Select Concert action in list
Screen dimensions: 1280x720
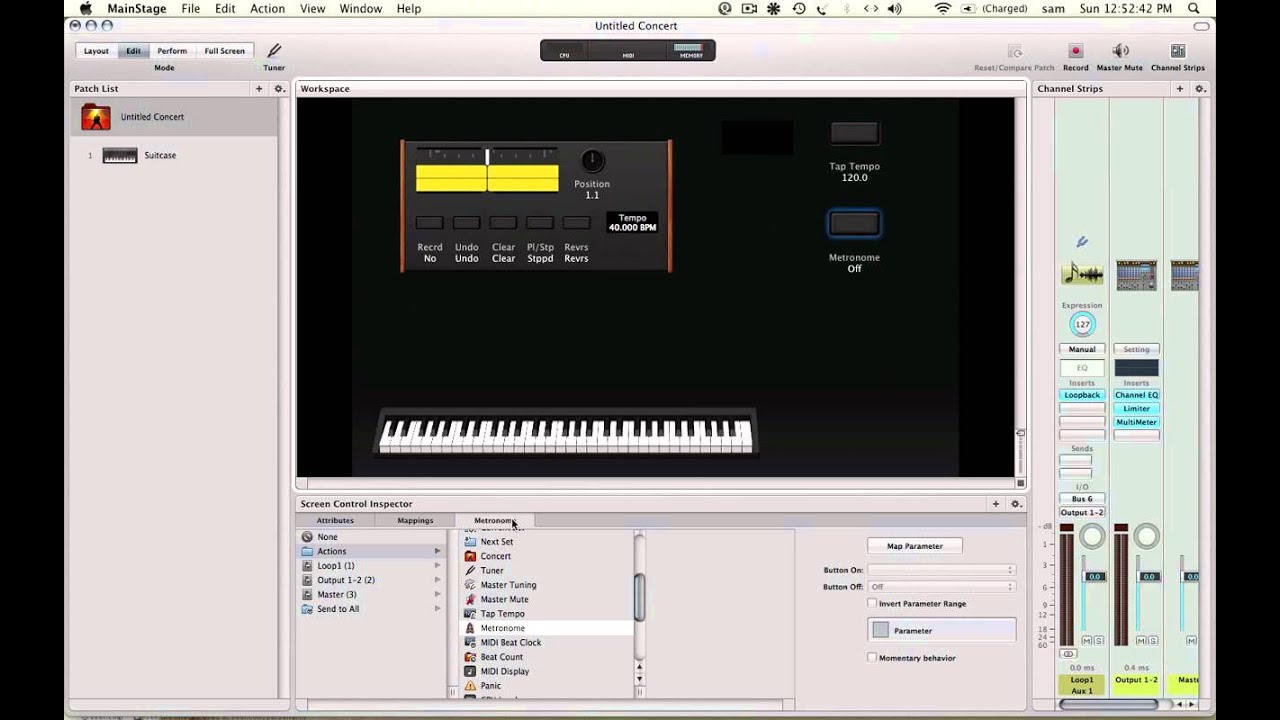click(546, 556)
